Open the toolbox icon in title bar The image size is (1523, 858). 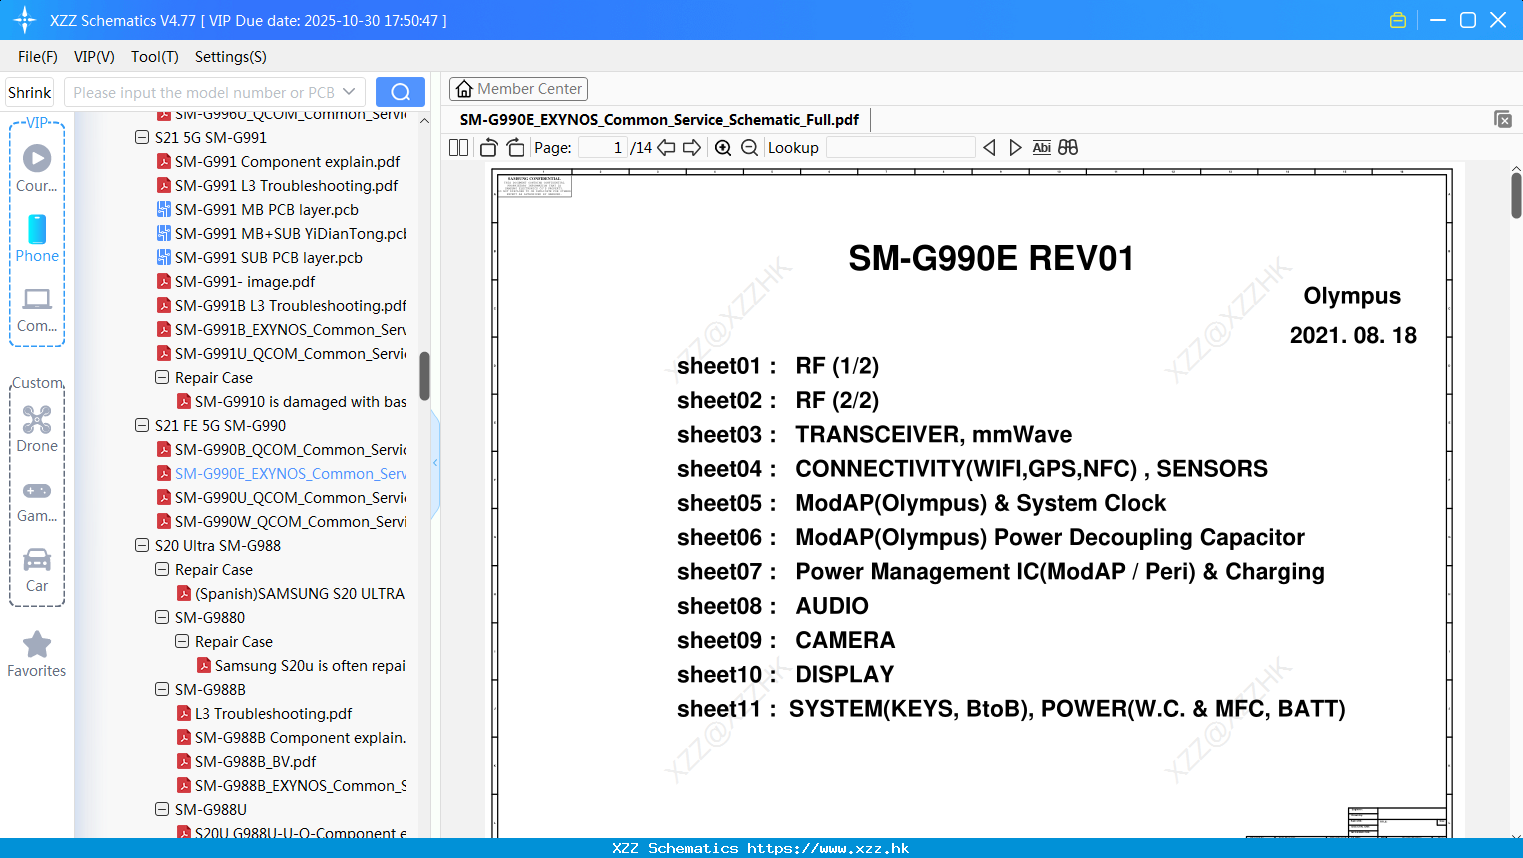point(1398,20)
